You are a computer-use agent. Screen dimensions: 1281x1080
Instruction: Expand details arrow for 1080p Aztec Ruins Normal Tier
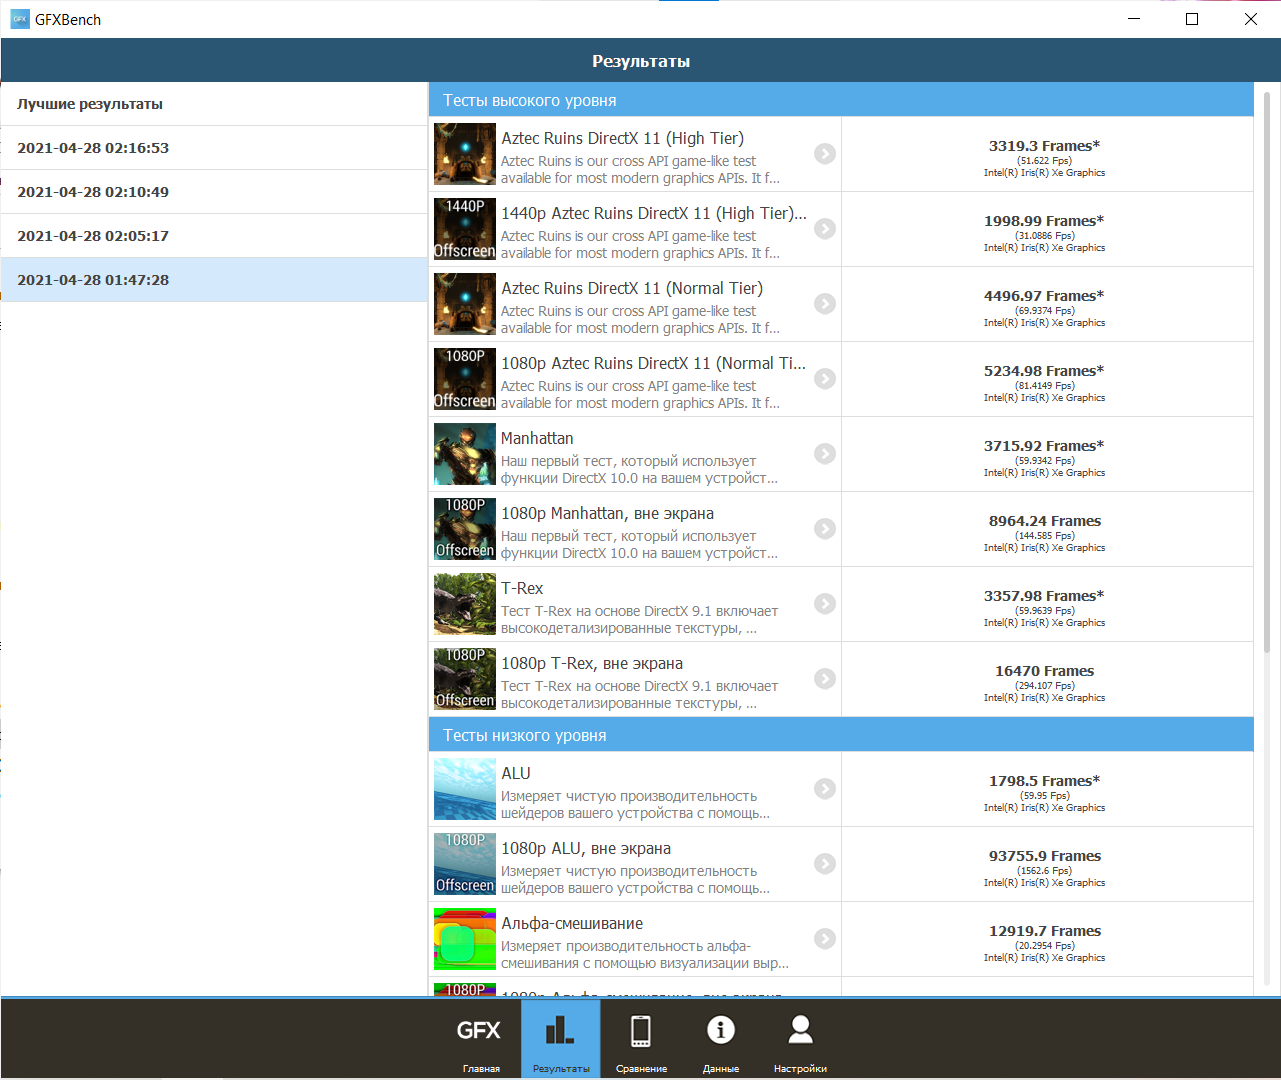[825, 379]
